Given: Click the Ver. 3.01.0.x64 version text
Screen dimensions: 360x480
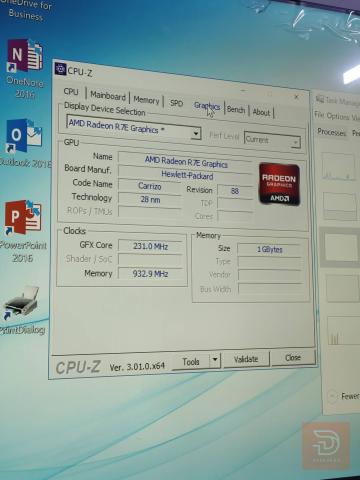Looking at the screenshot, I should (x=137, y=367).
